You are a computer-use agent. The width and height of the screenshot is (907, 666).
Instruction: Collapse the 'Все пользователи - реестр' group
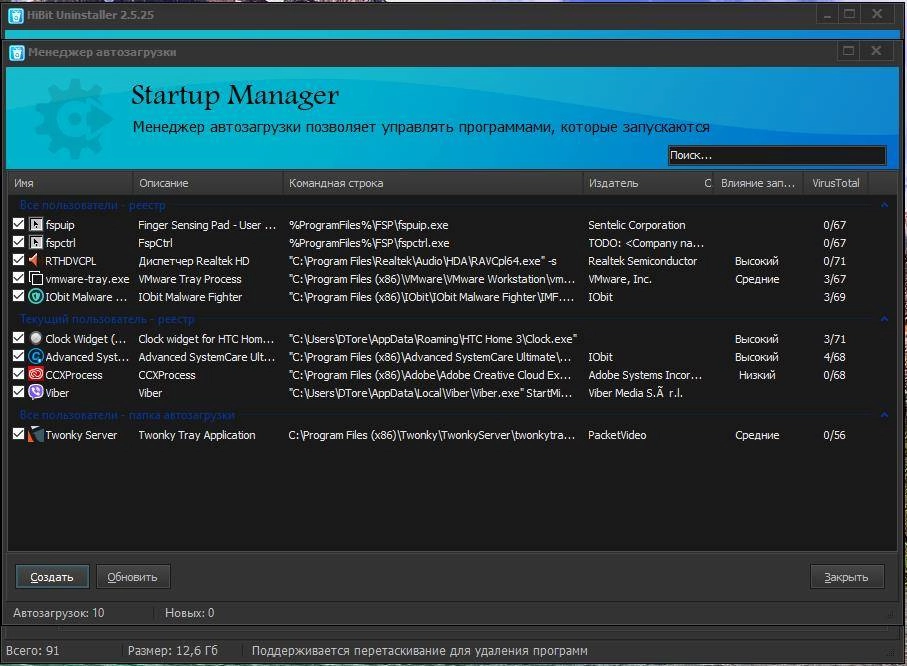pos(884,205)
